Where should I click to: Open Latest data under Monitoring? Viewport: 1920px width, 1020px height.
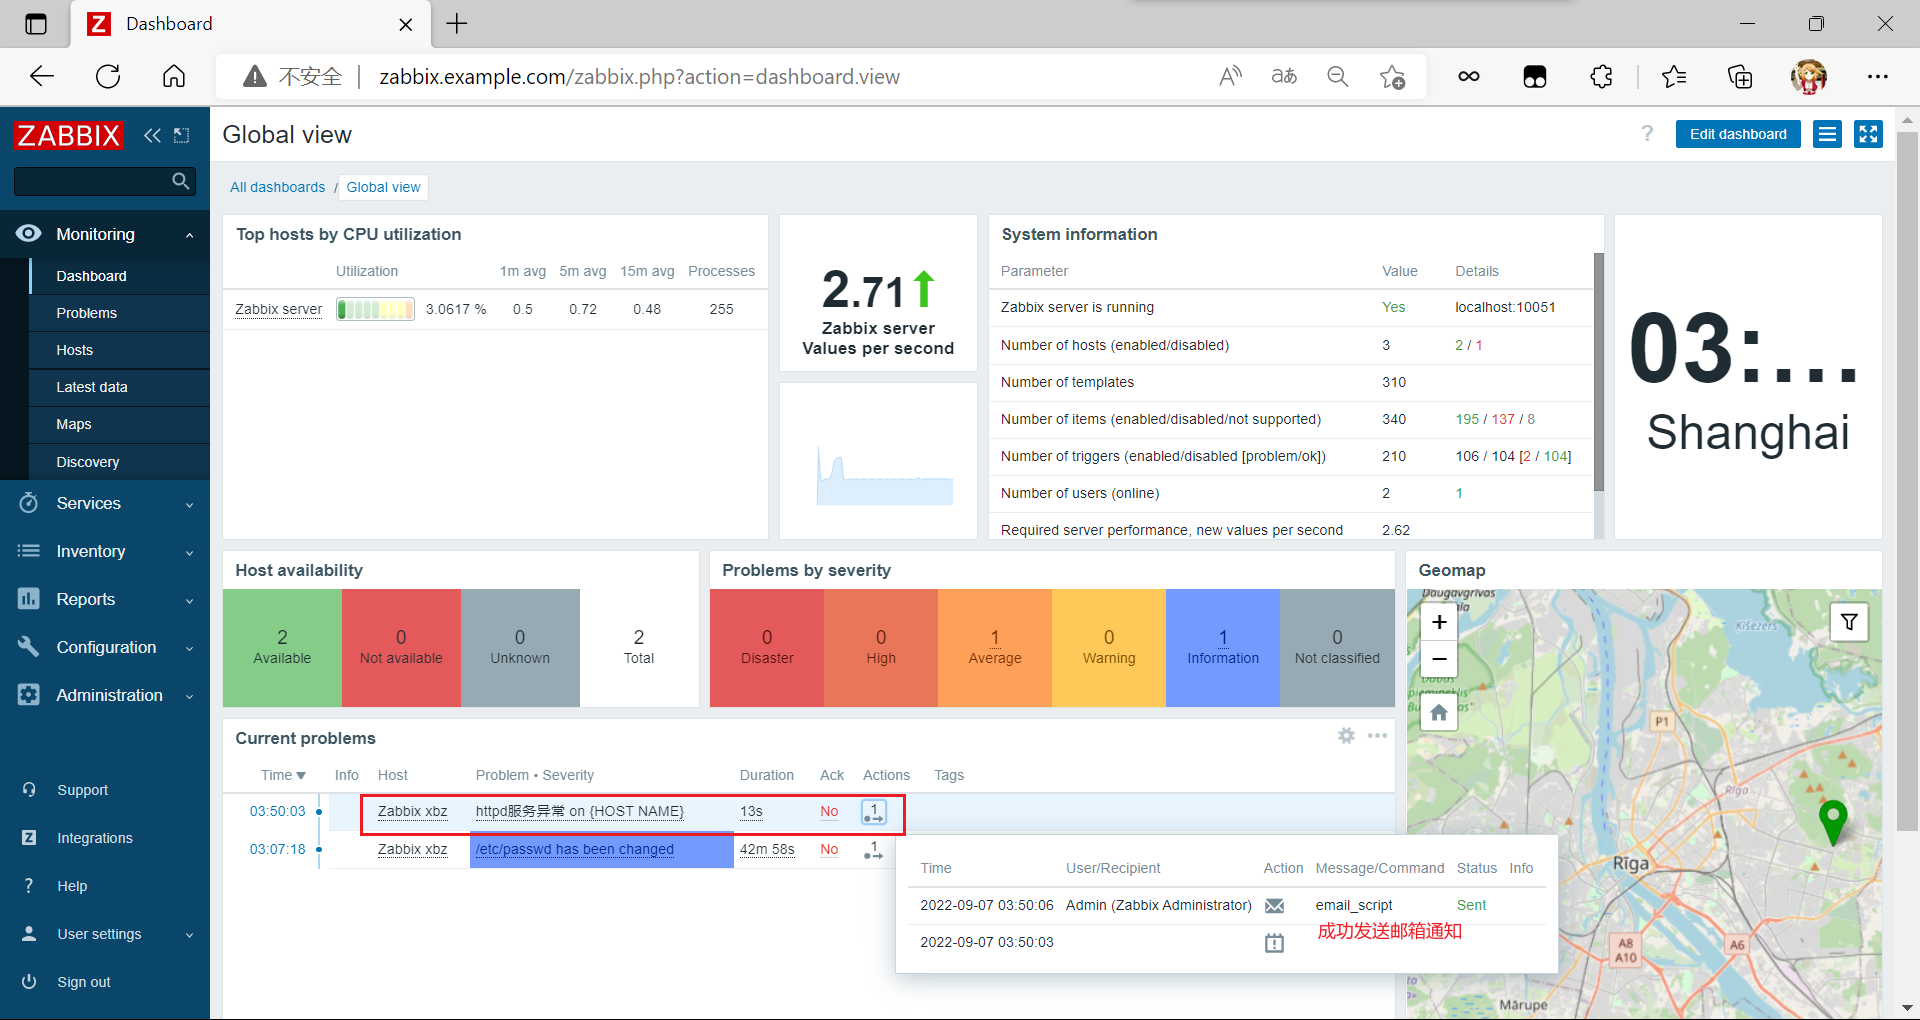(119, 387)
